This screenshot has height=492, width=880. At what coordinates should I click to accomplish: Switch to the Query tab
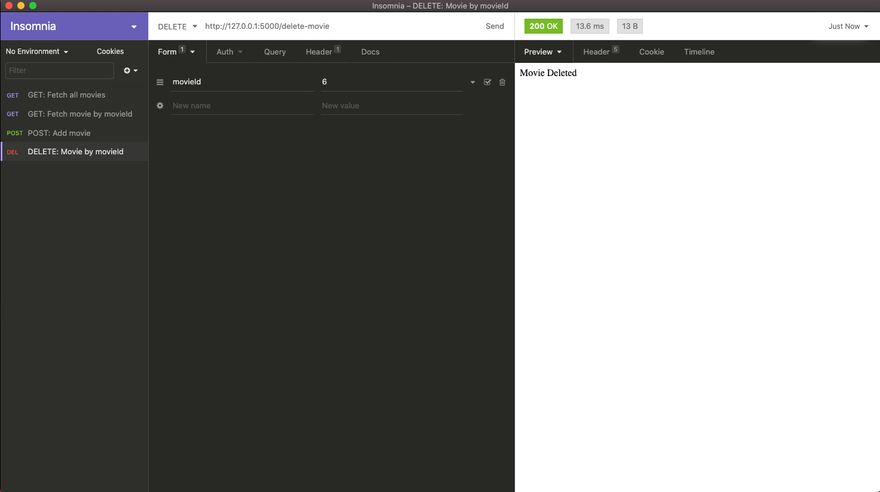pos(274,52)
